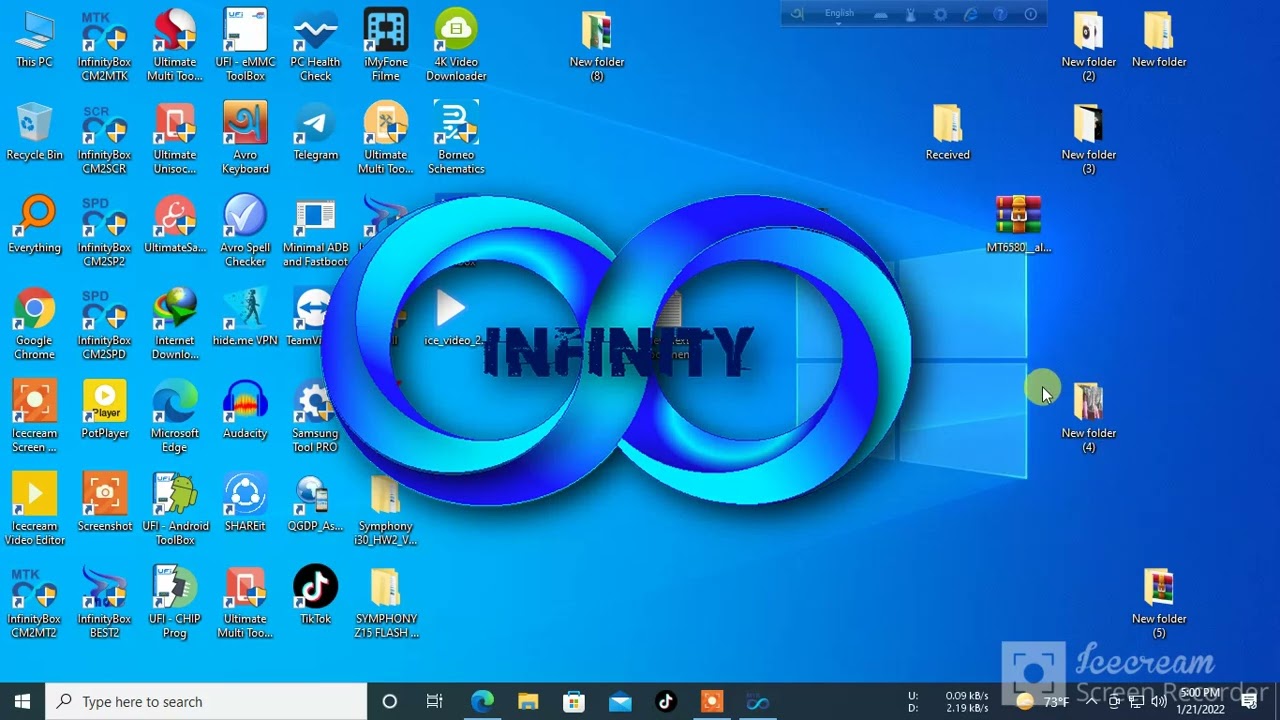Open the Received folder
The height and width of the screenshot is (720, 1280).
click(947, 132)
